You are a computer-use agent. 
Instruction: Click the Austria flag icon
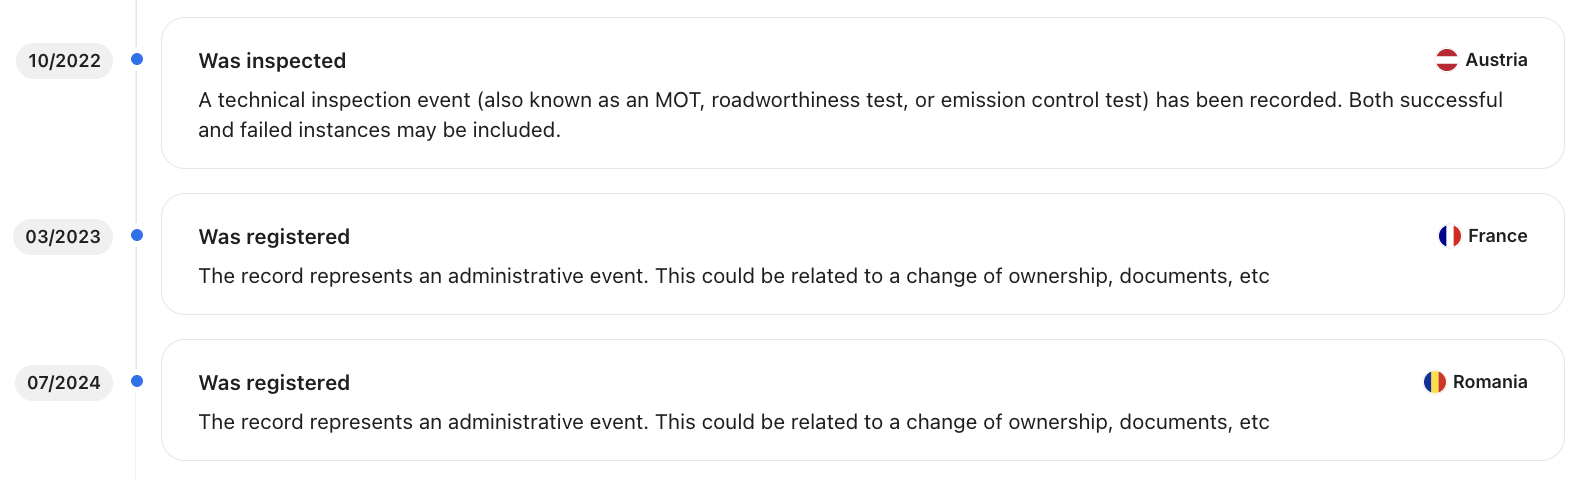coord(1446,60)
